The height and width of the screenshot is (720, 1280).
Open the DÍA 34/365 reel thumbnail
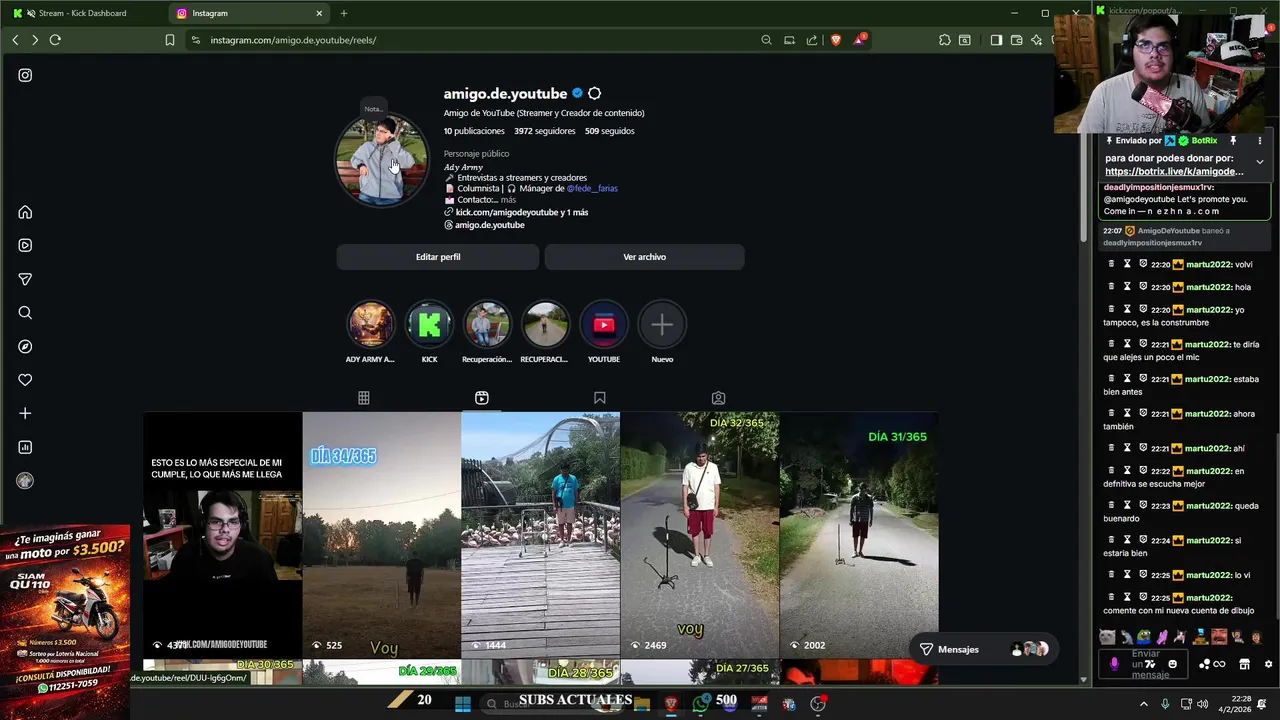click(381, 535)
